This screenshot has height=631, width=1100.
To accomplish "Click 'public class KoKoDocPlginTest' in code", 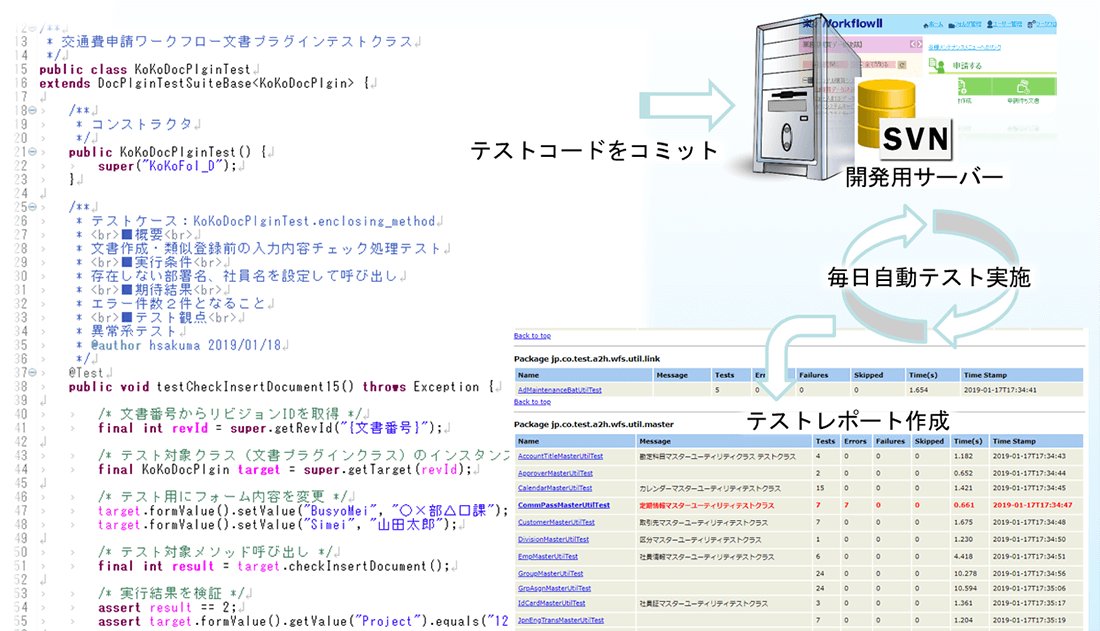I will (145, 69).
